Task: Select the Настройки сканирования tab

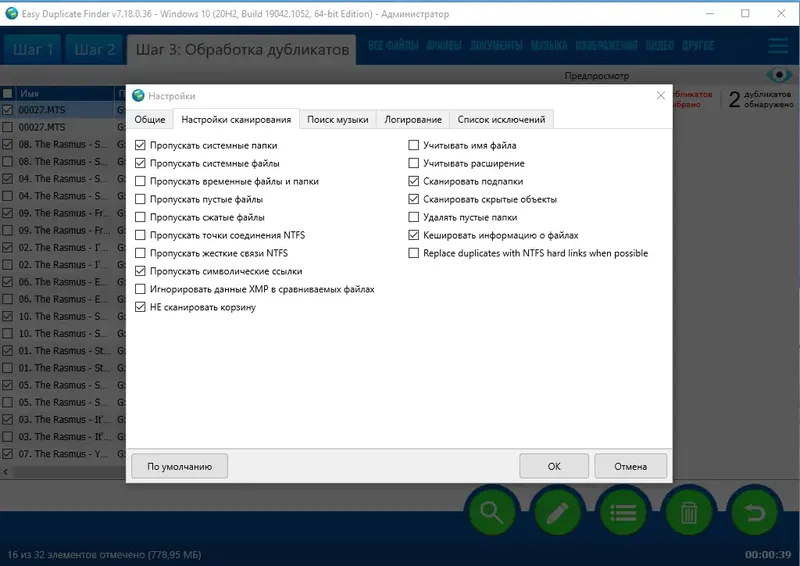Action: (236, 119)
